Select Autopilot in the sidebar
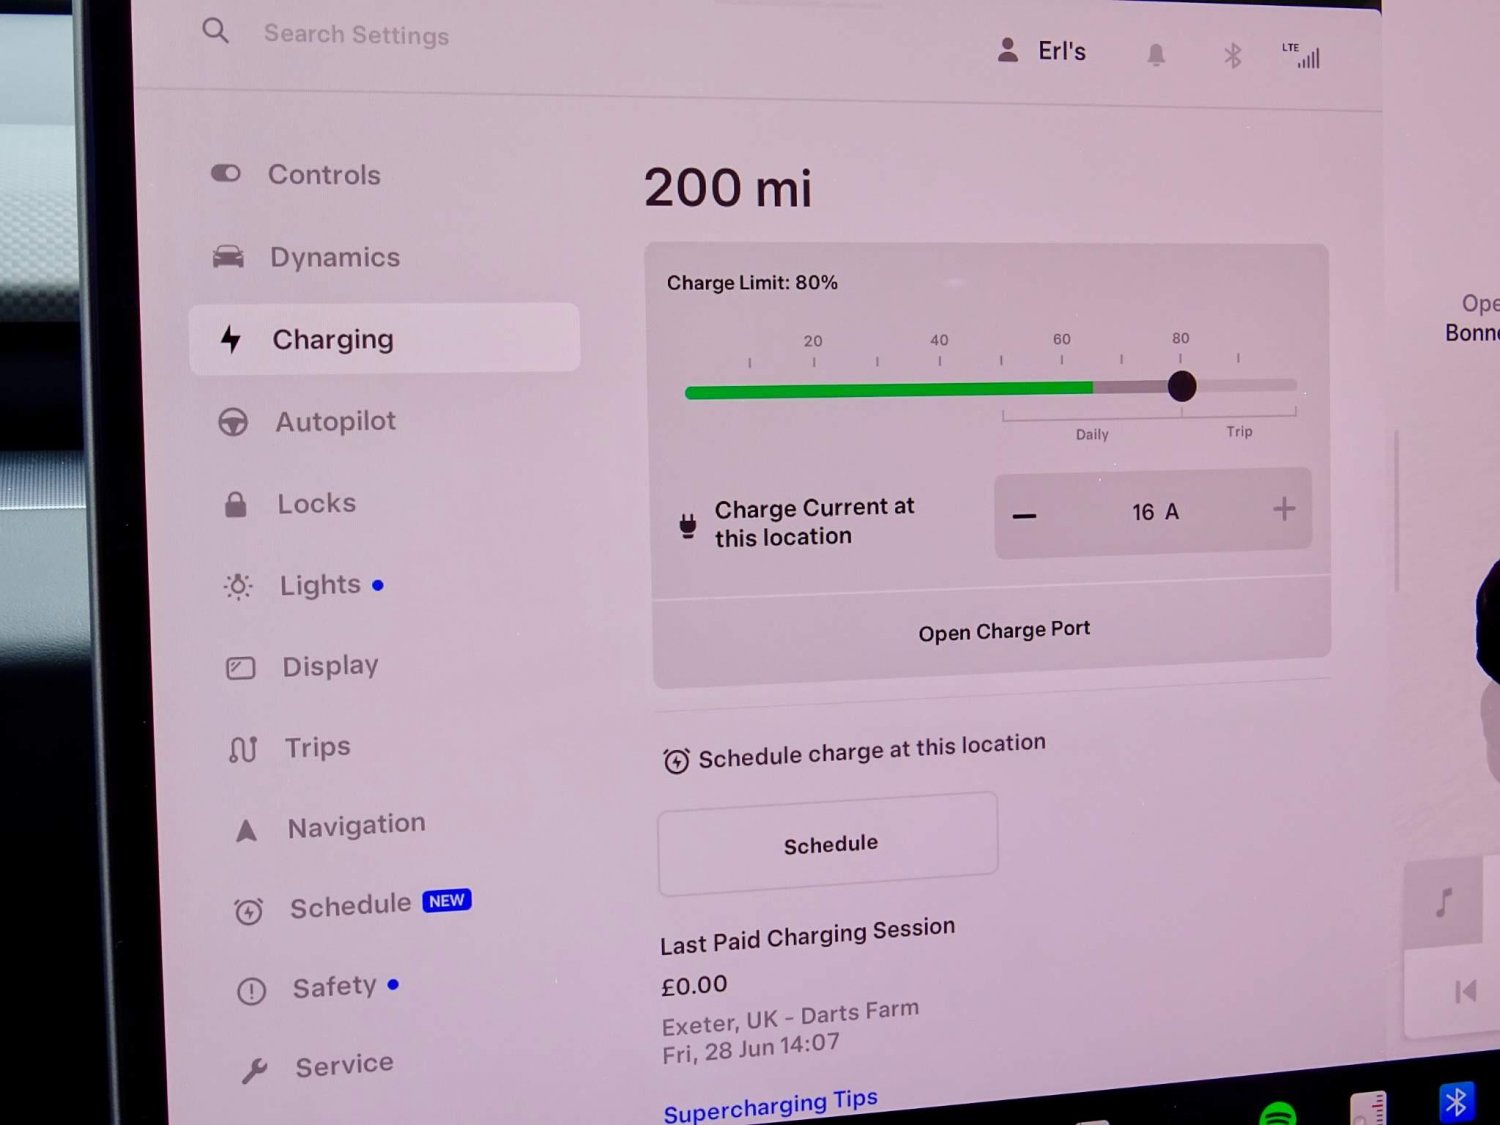This screenshot has height=1125, width=1500. click(x=335, y=422)
